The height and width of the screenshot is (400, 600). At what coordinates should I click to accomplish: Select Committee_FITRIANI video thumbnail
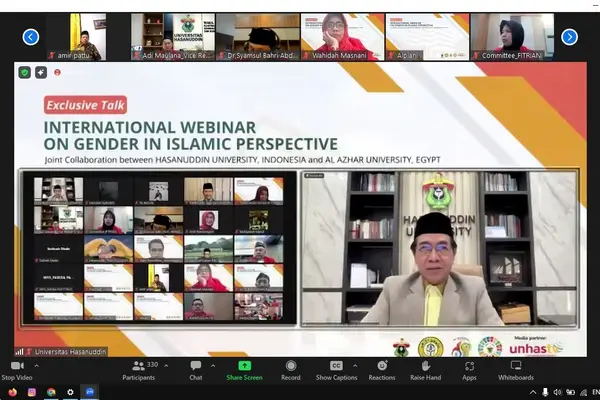pyautogui.click(x=512, y=37)
